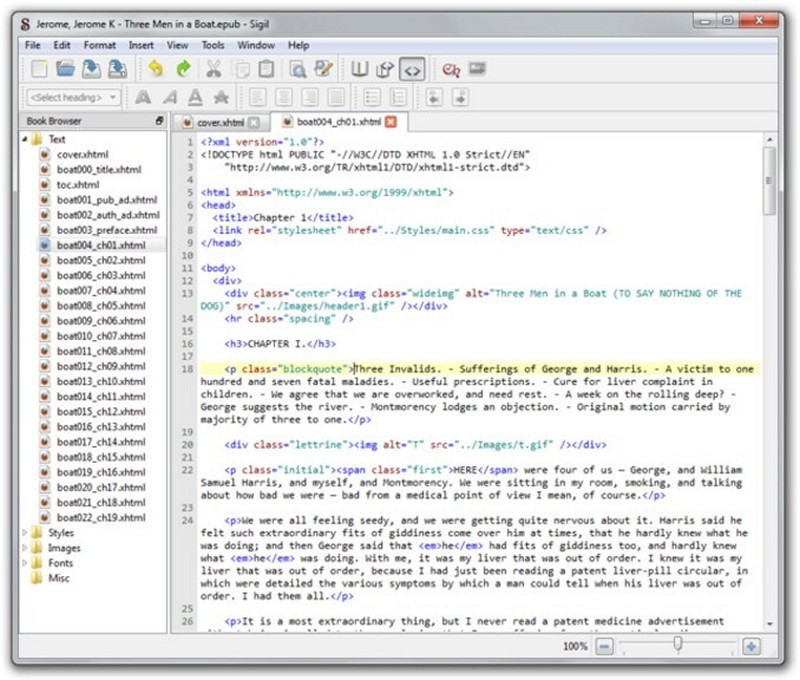Image resolution: width=800 pixels, height=680 pixels.
Task: Open the Format menu
Action: [x=99, y=45]
